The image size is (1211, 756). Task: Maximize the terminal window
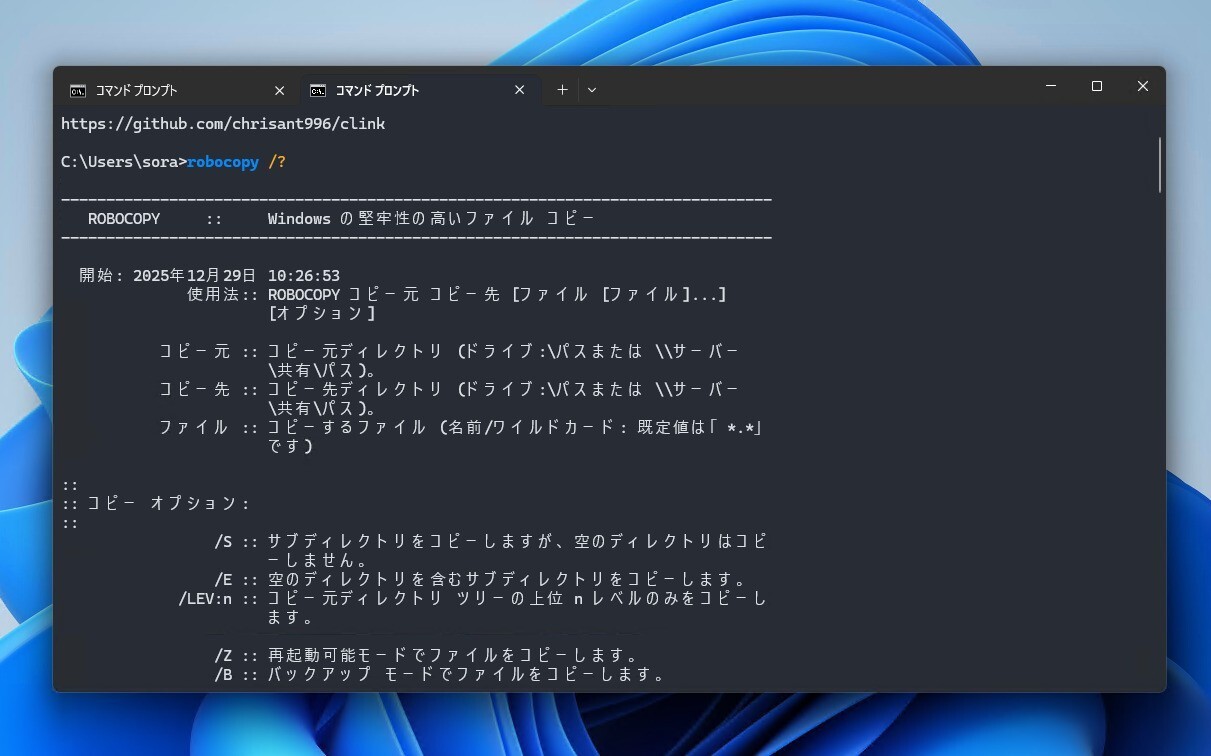tap(1097, 87)
